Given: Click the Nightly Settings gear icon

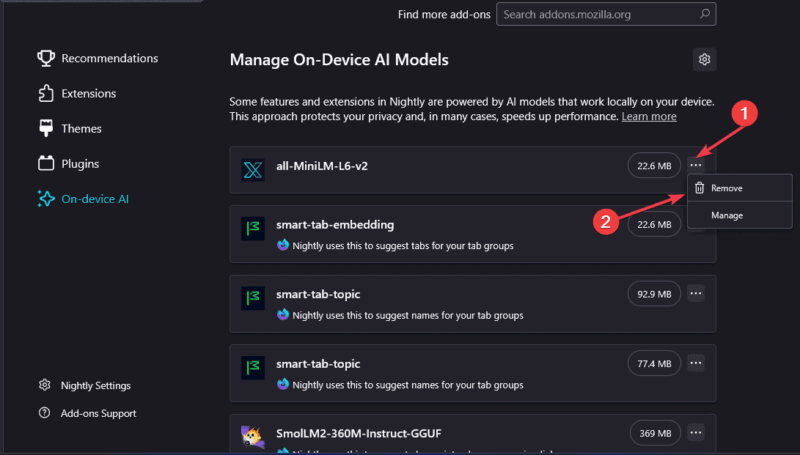Looking at the screenshot, I should pos(44,385).
